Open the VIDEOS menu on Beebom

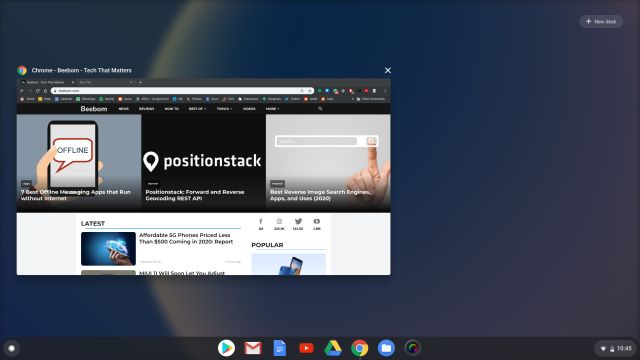pos(249,109)
